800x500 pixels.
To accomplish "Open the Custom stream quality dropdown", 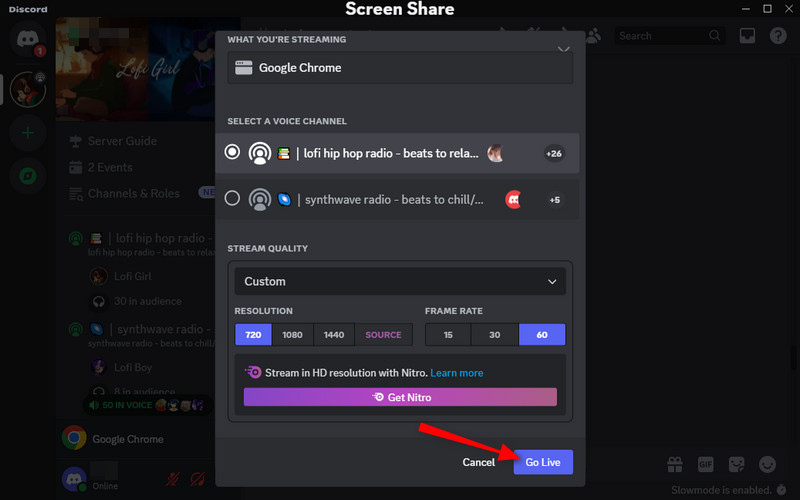I will click(x=400, y=282).
